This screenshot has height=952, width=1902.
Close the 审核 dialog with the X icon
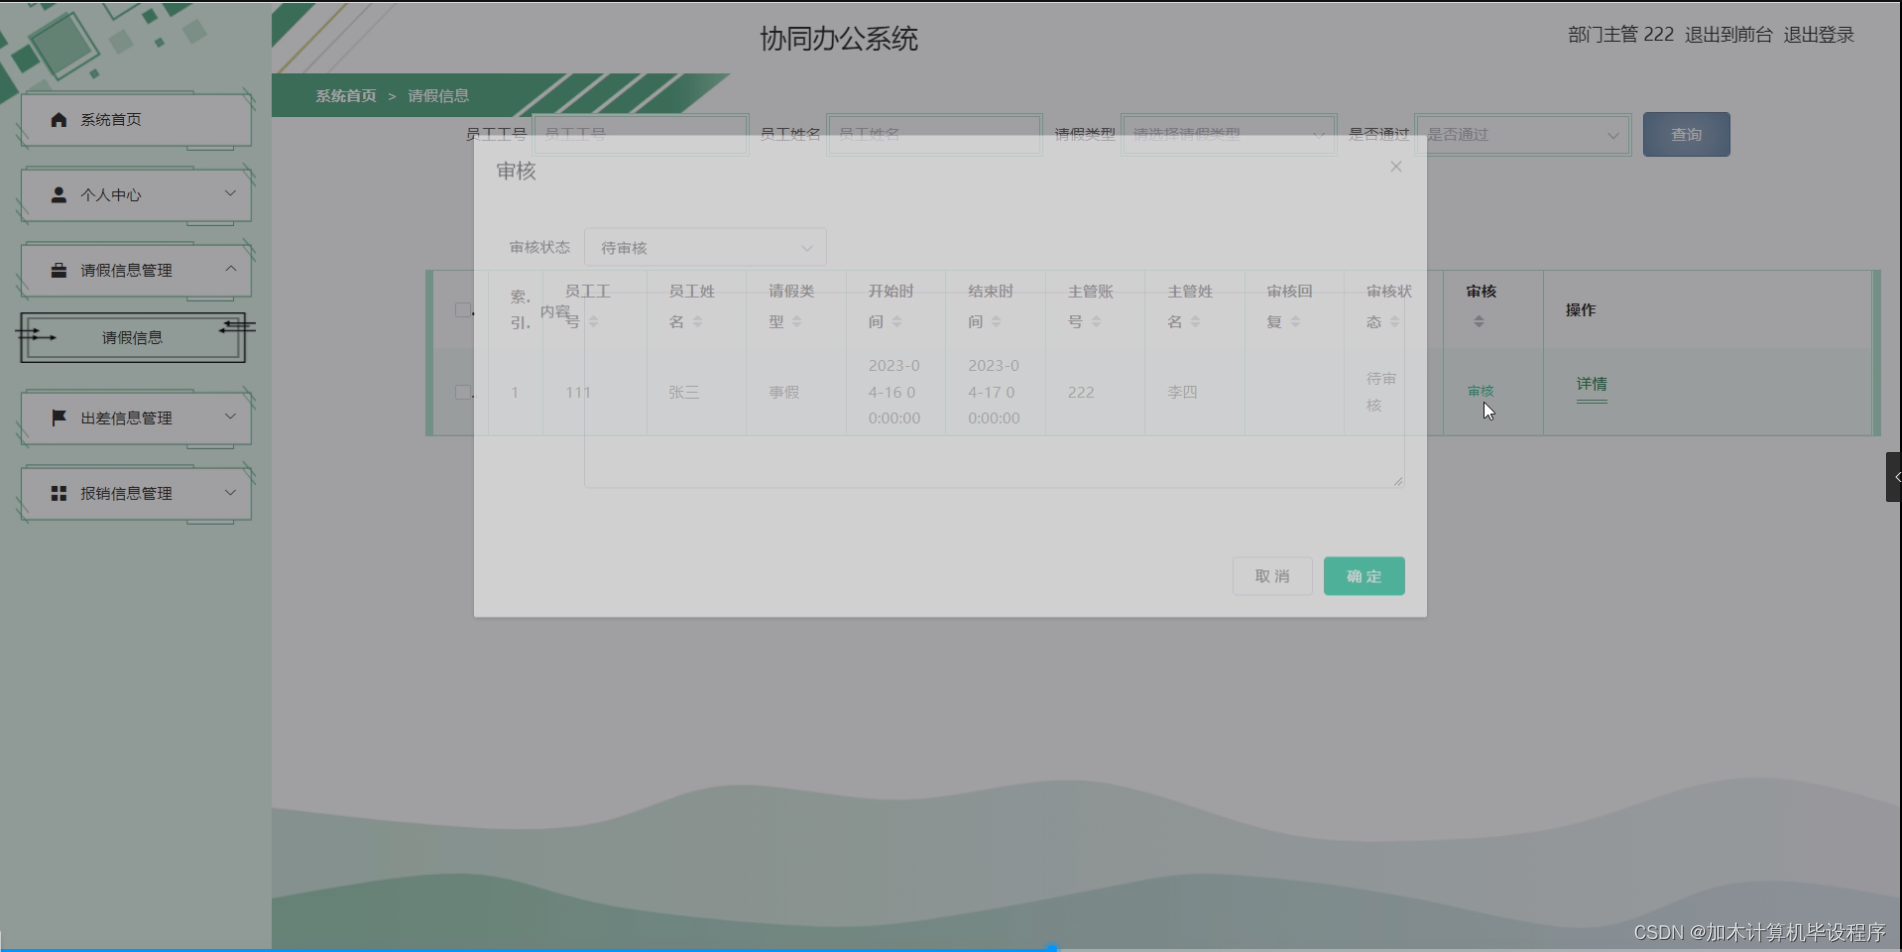[1395, 166]
